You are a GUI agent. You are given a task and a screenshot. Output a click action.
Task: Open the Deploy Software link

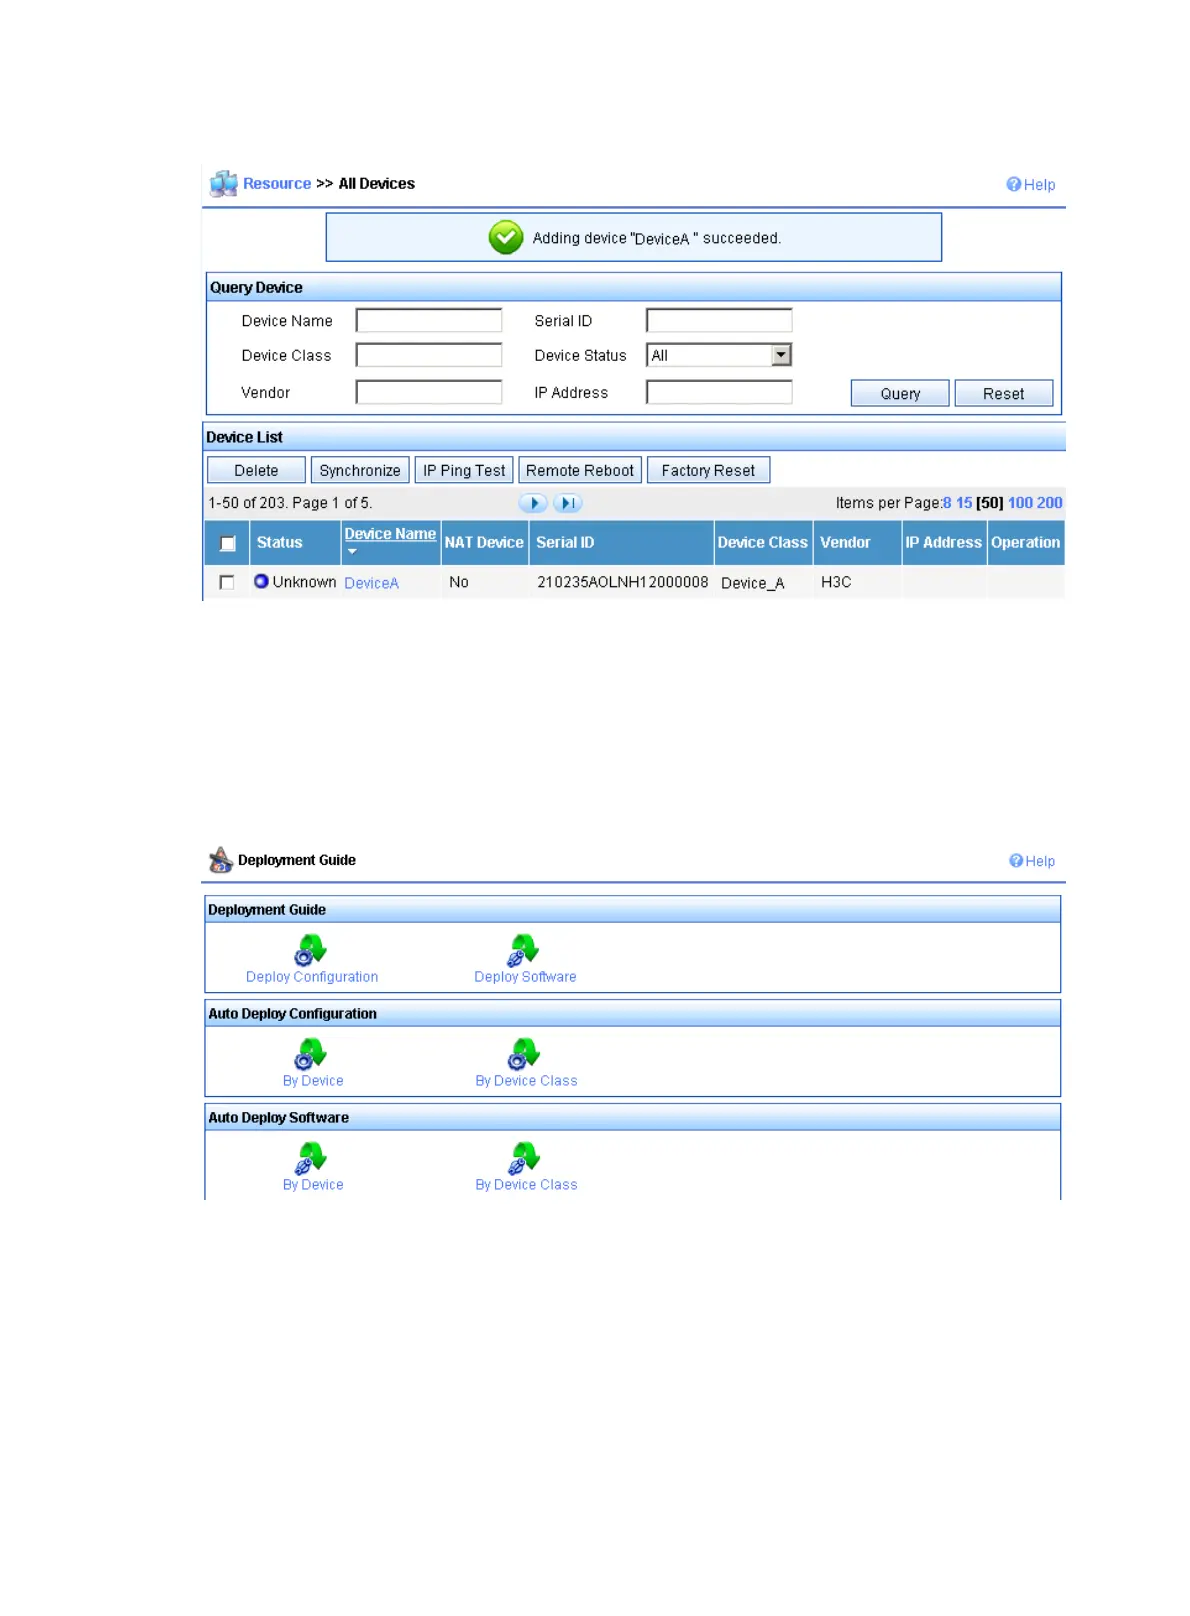pos(525,977)
